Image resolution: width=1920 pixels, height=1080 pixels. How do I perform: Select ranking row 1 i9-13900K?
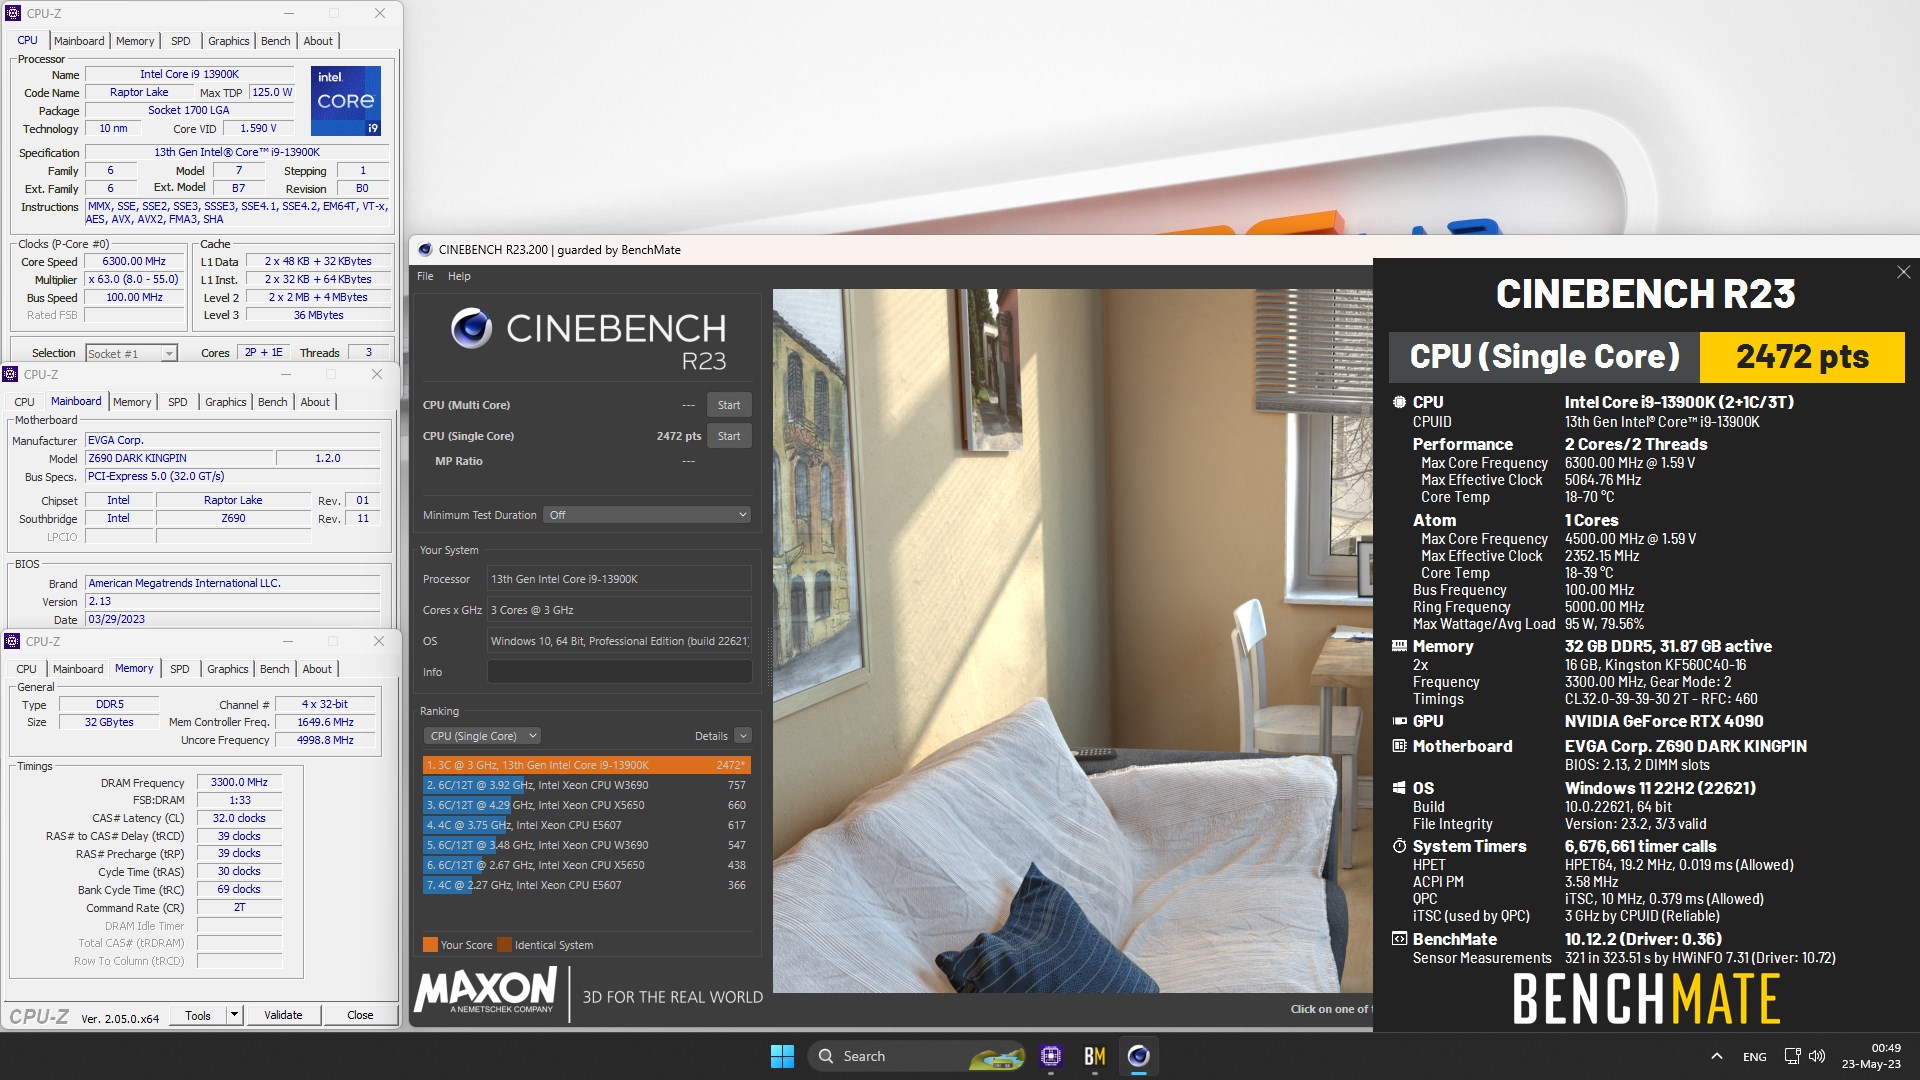[586, 765]
